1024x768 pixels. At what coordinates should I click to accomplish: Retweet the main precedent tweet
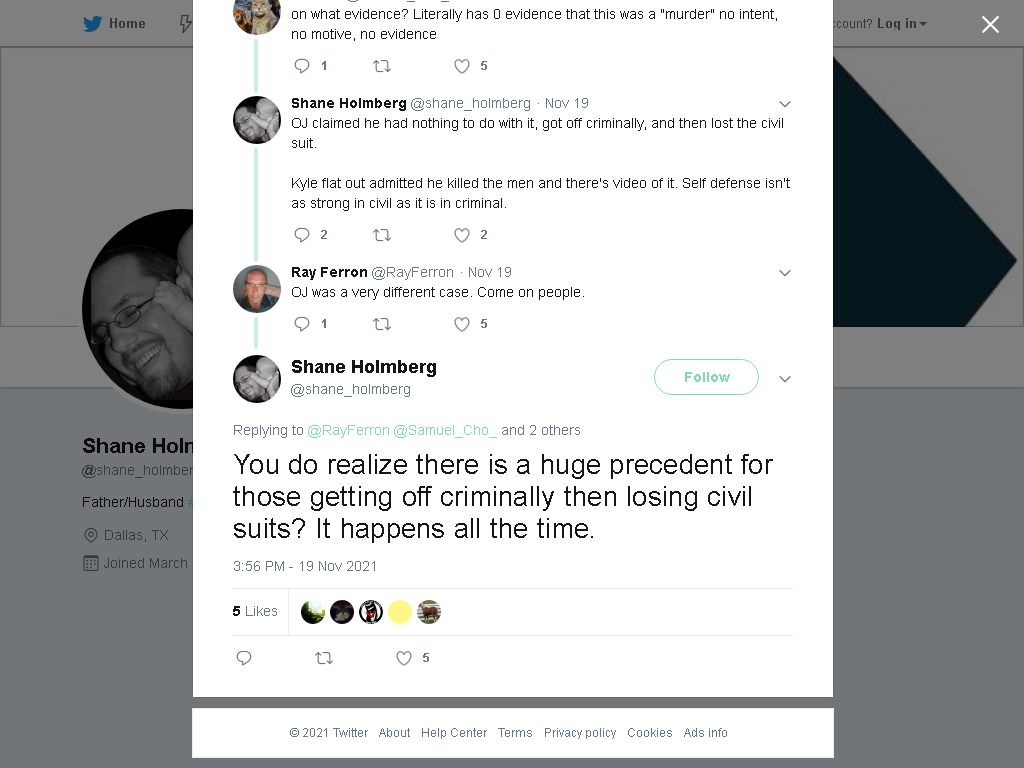coord(324,658)
